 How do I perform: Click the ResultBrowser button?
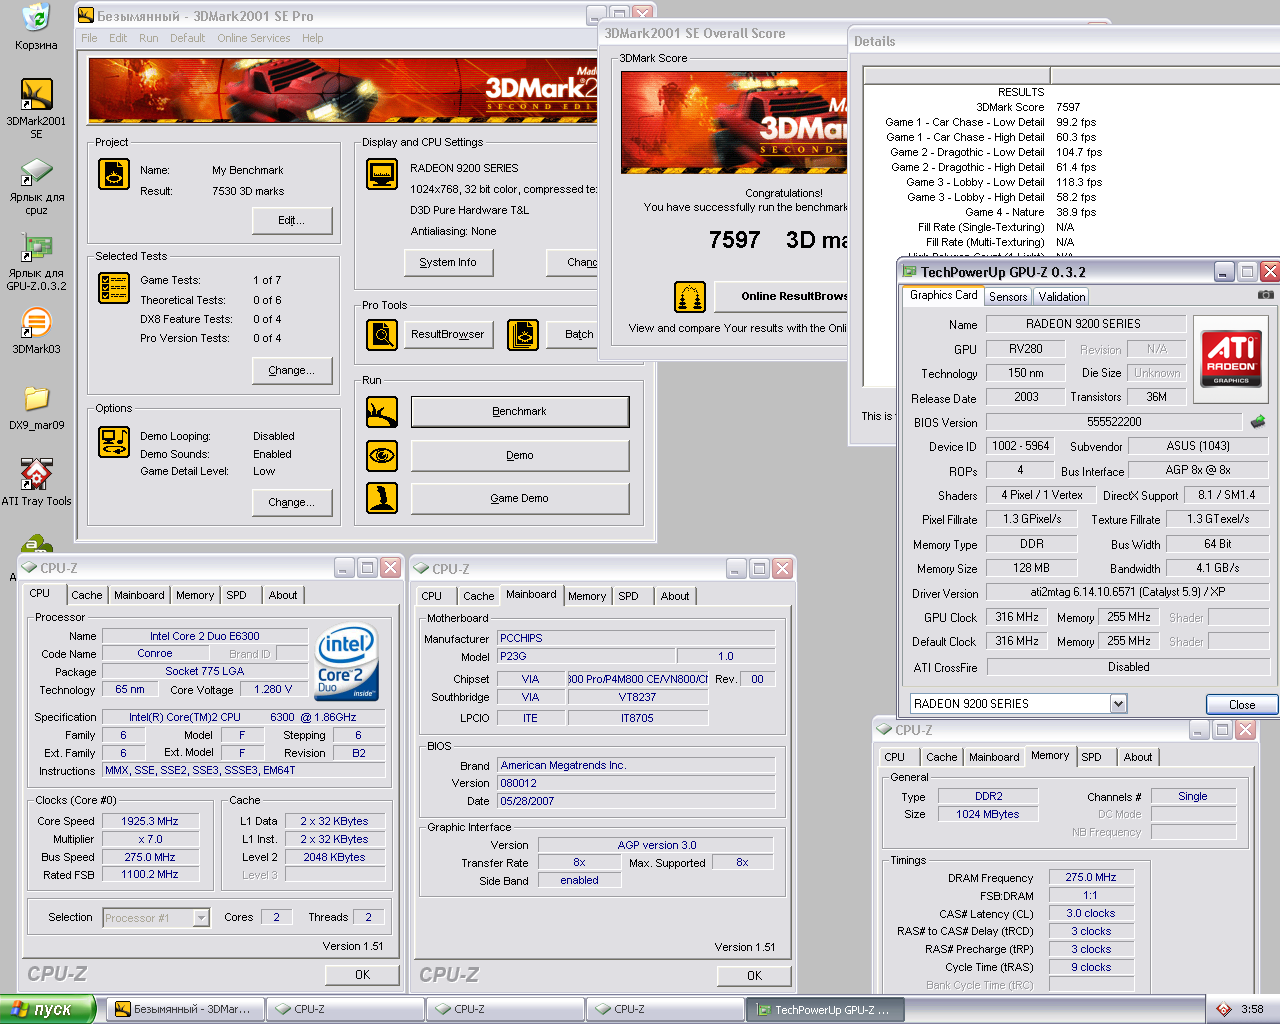(x=448, y=334)
